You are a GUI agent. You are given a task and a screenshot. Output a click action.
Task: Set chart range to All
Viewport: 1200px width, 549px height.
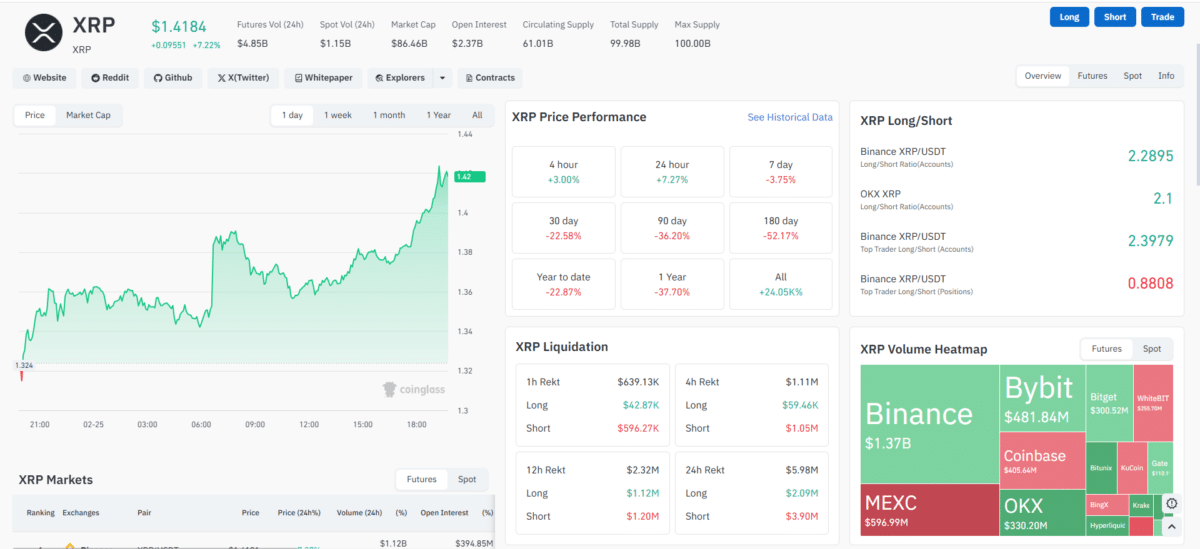tap(477, 115)
